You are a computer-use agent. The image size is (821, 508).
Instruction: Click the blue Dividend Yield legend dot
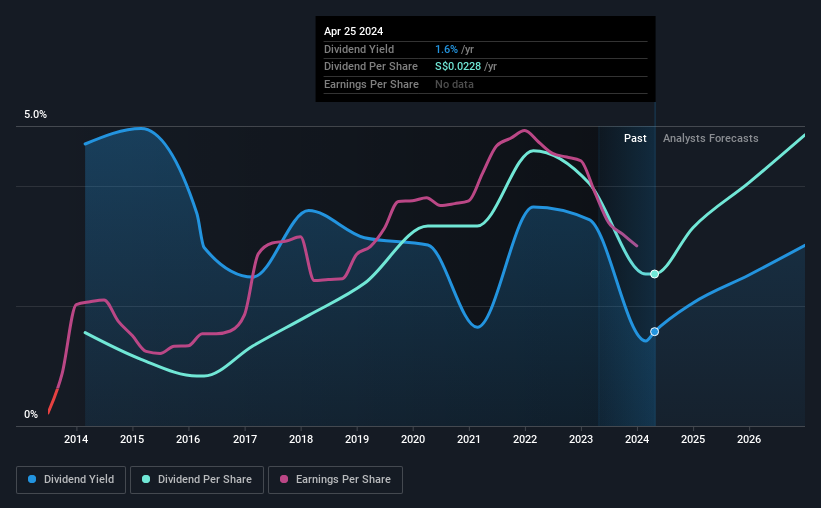32,479
